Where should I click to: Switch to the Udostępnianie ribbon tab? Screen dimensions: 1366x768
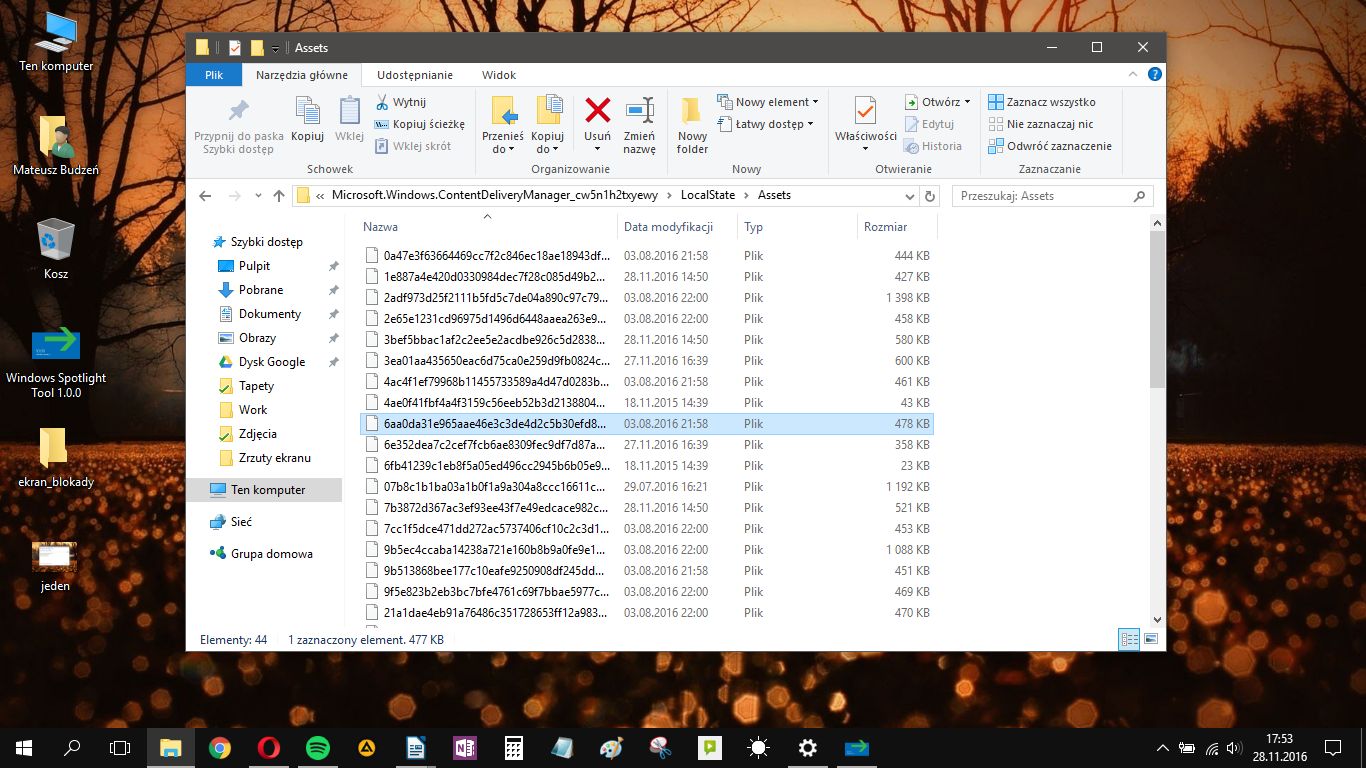tap(415, 75)
